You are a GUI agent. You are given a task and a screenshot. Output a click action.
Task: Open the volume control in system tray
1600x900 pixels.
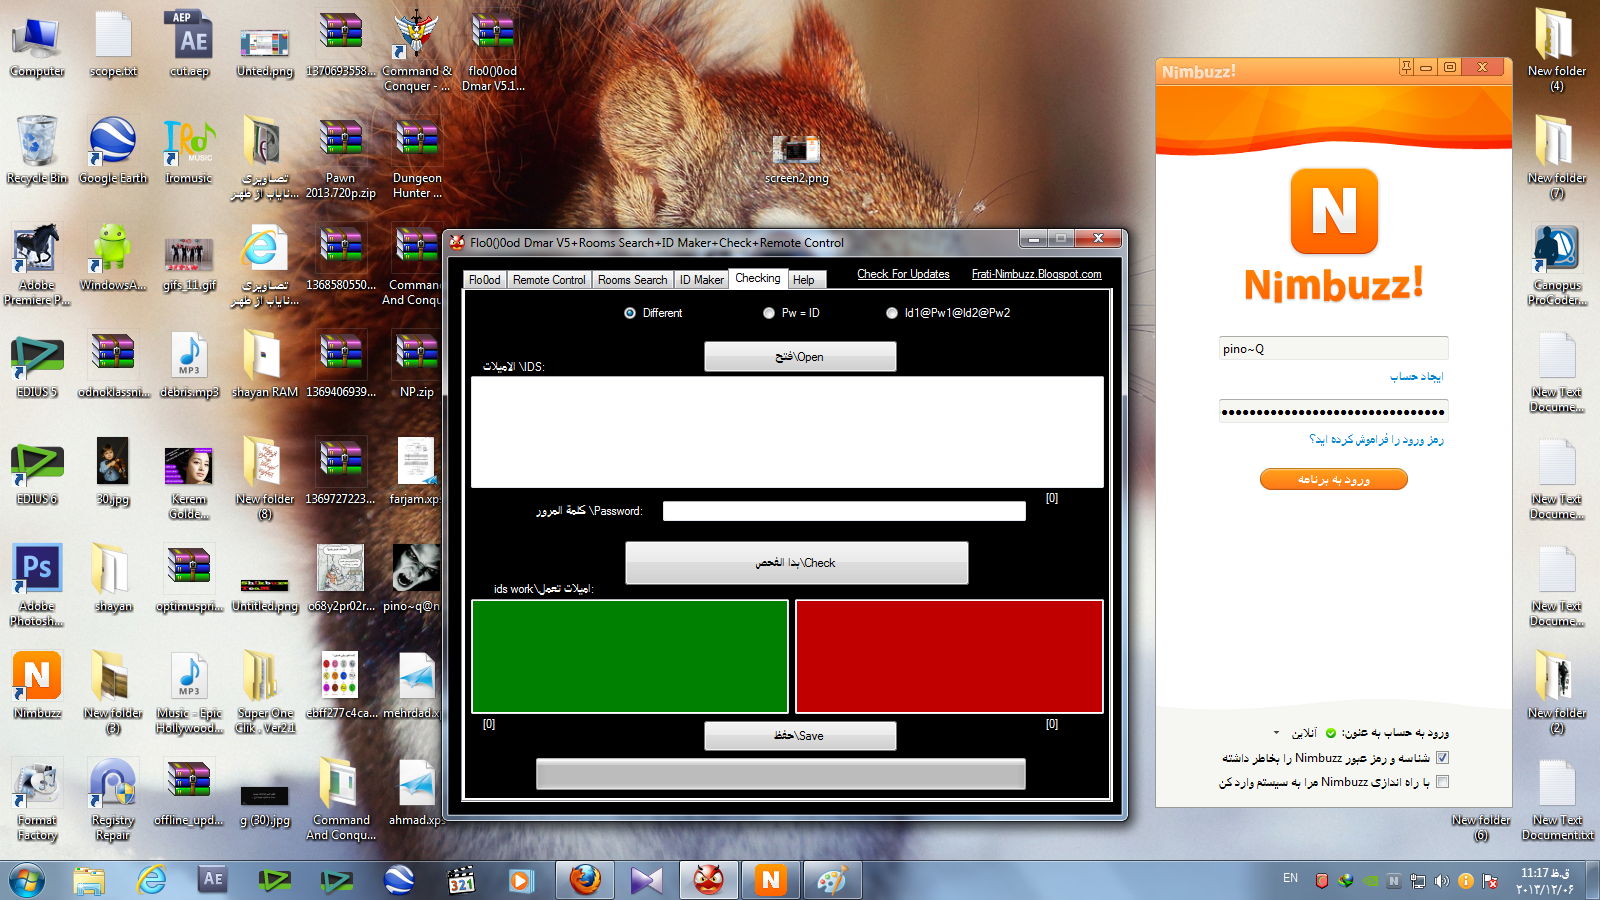[1441, 881]
